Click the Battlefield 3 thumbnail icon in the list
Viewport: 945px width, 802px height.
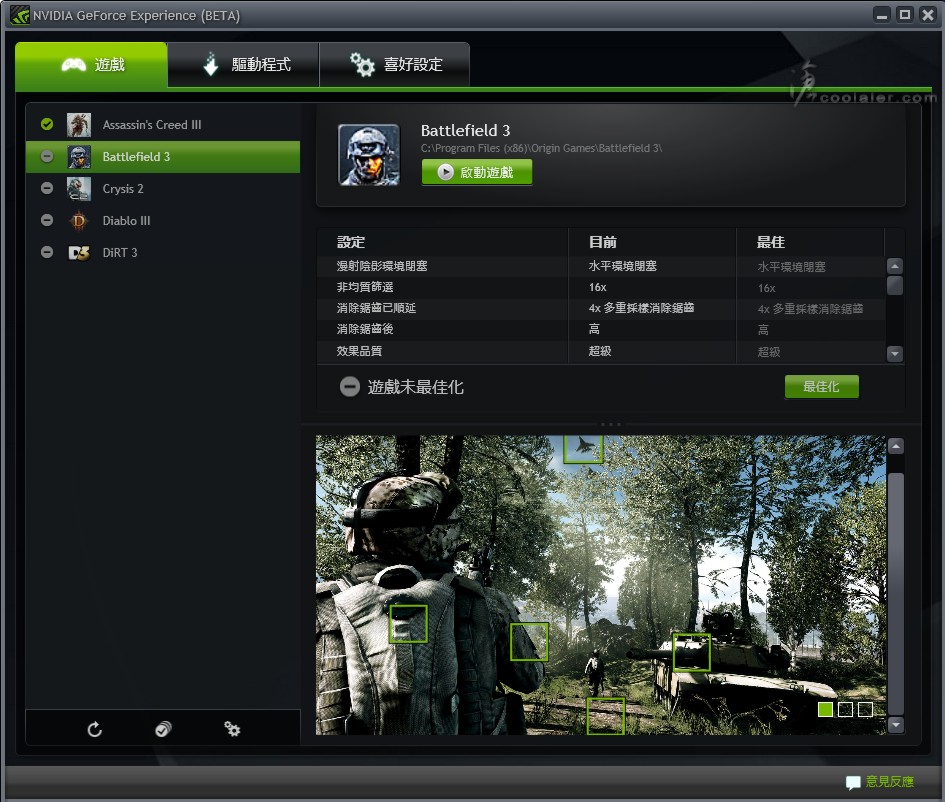coord(79,157)
